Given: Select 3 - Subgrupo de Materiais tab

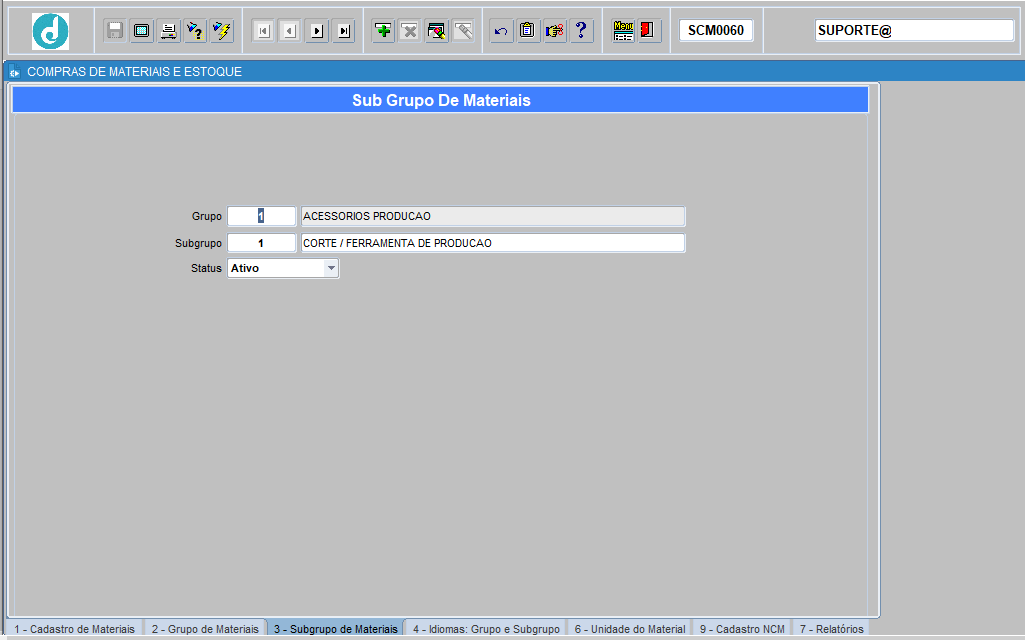Looking at the screenshot, I should pyautogui.click(x=335, y=629).
